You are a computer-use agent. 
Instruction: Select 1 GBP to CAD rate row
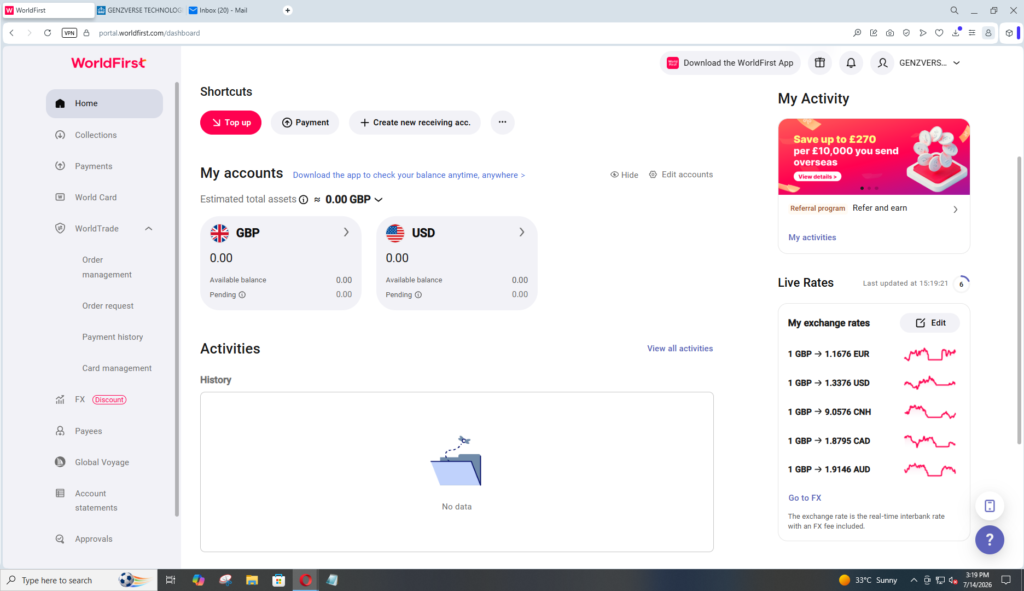coord(872,441)
